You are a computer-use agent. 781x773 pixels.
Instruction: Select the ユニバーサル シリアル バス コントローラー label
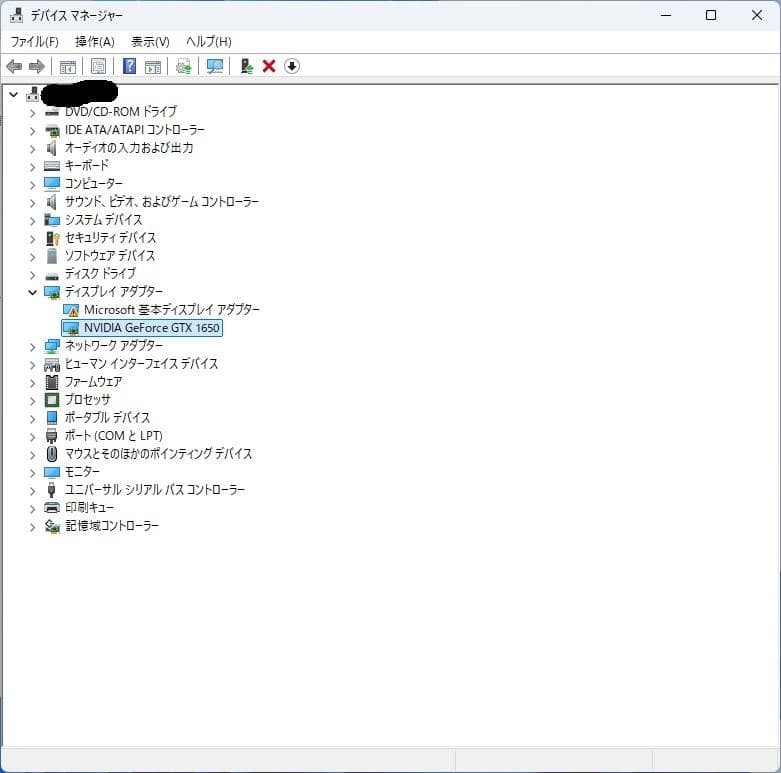coord(154,490)
